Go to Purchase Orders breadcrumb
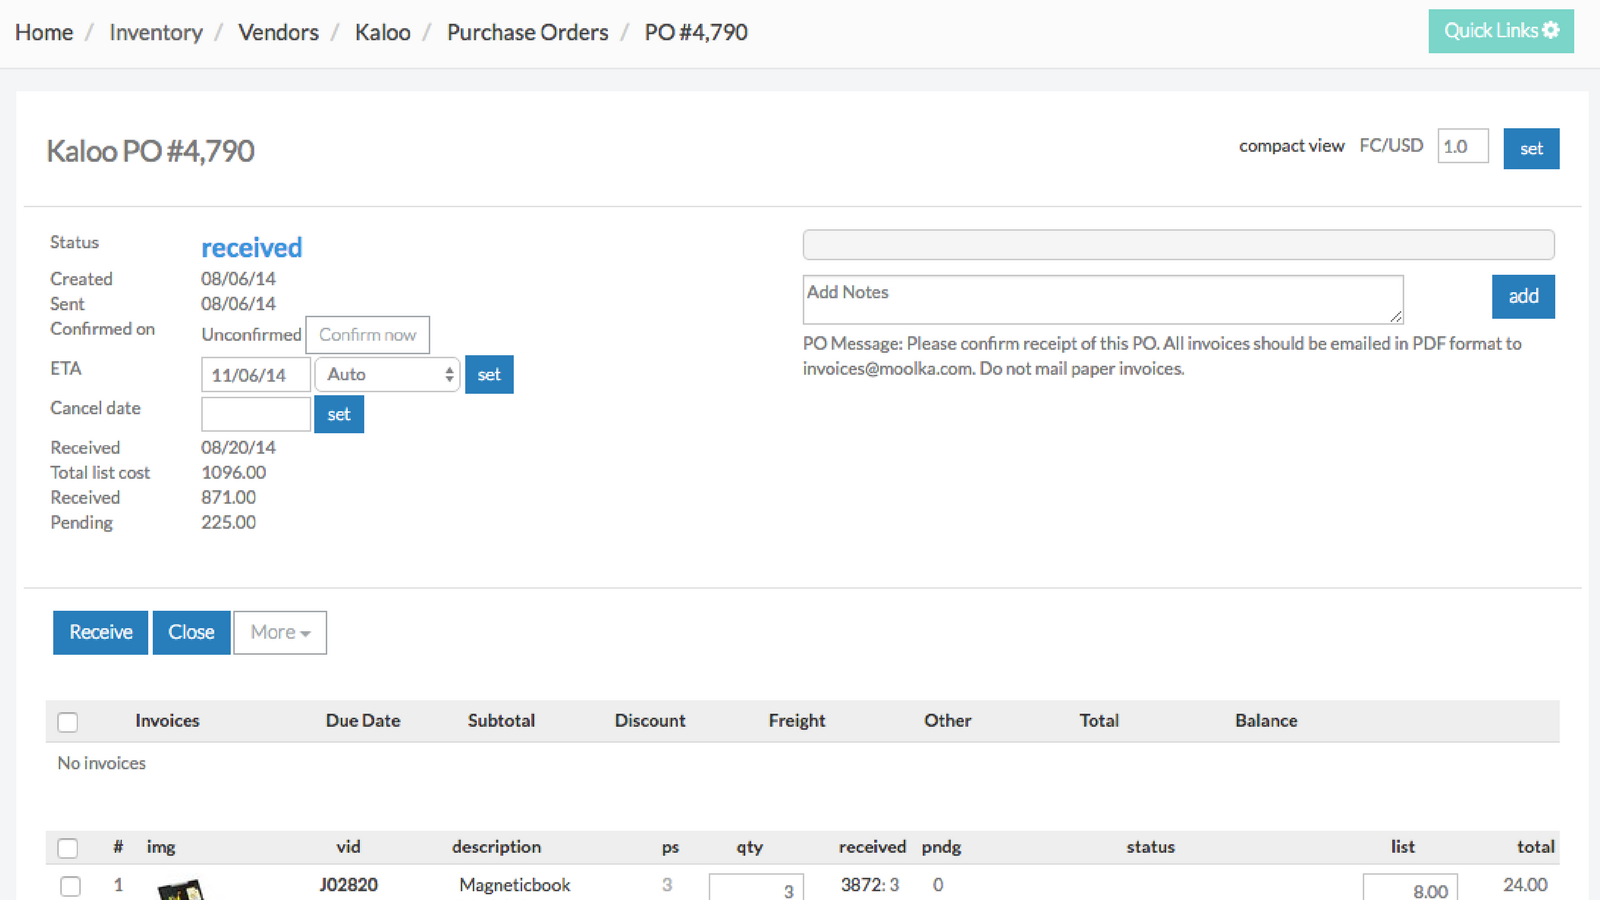 click(527, 32)
